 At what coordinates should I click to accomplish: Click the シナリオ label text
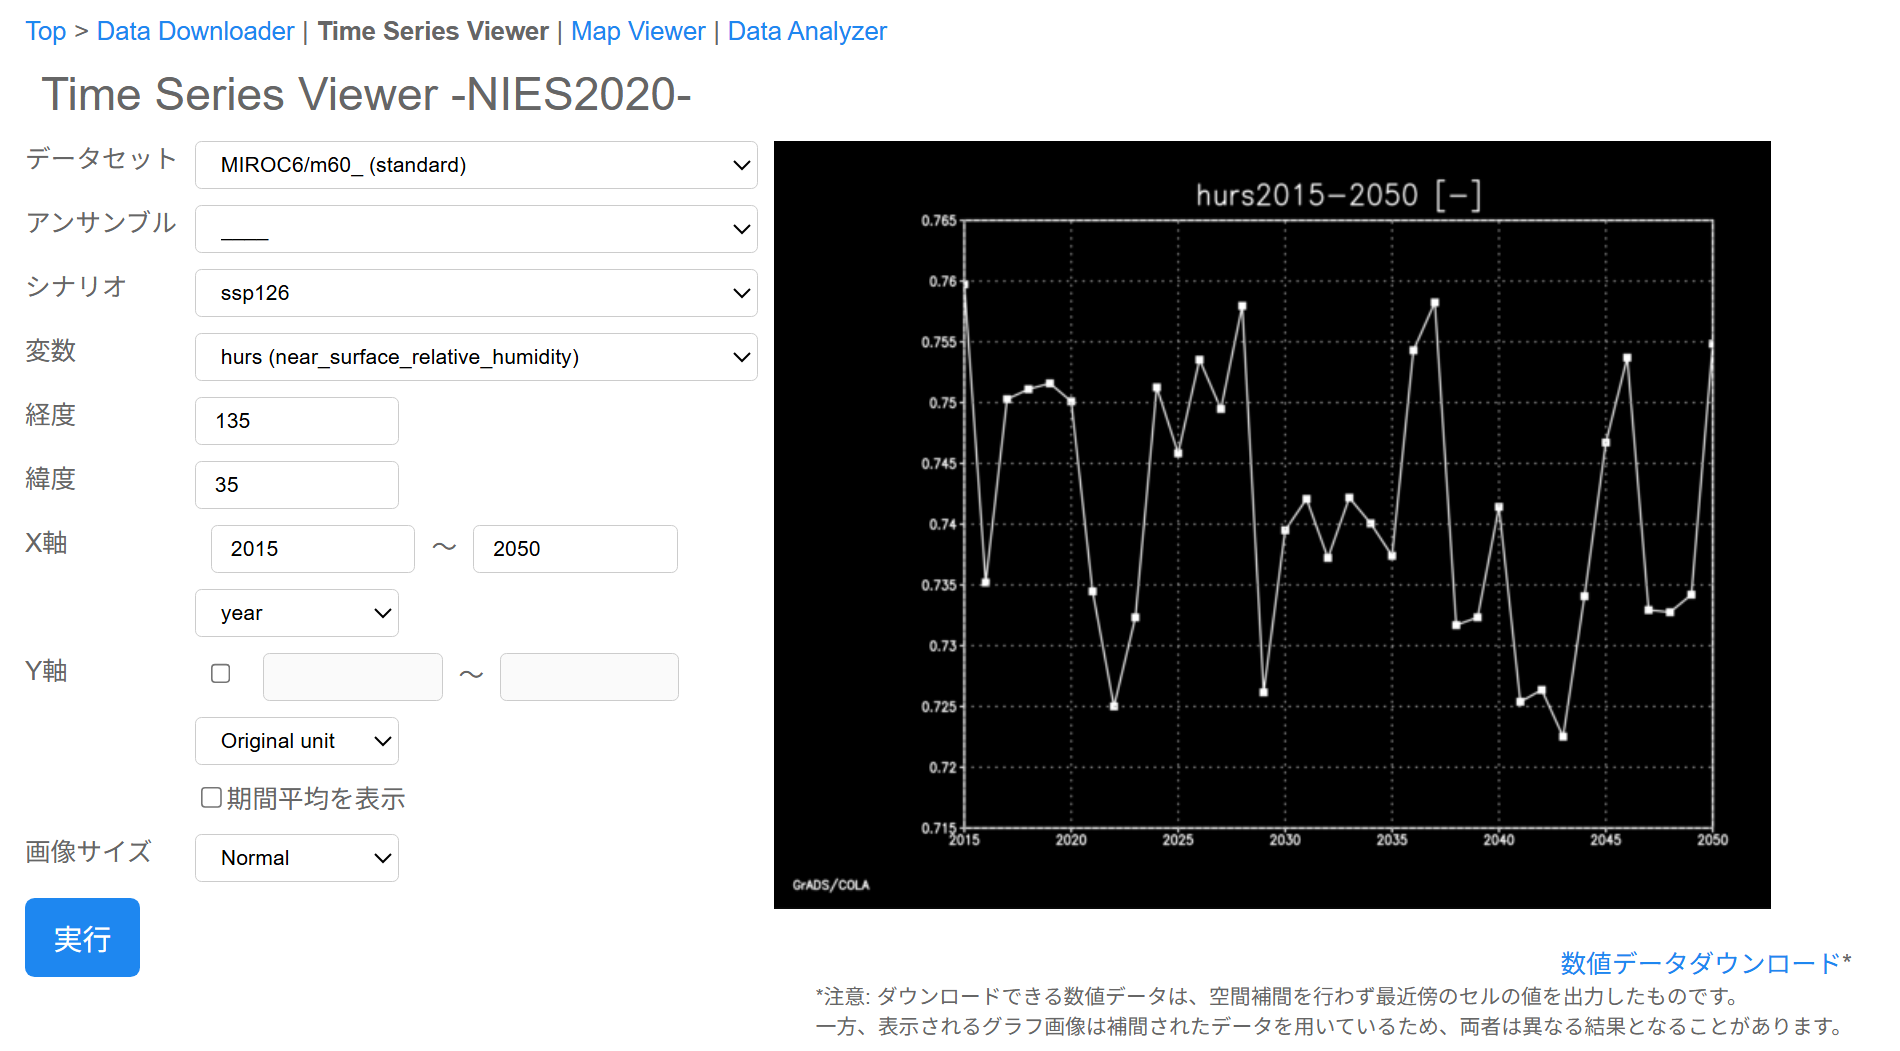point(76,287)
